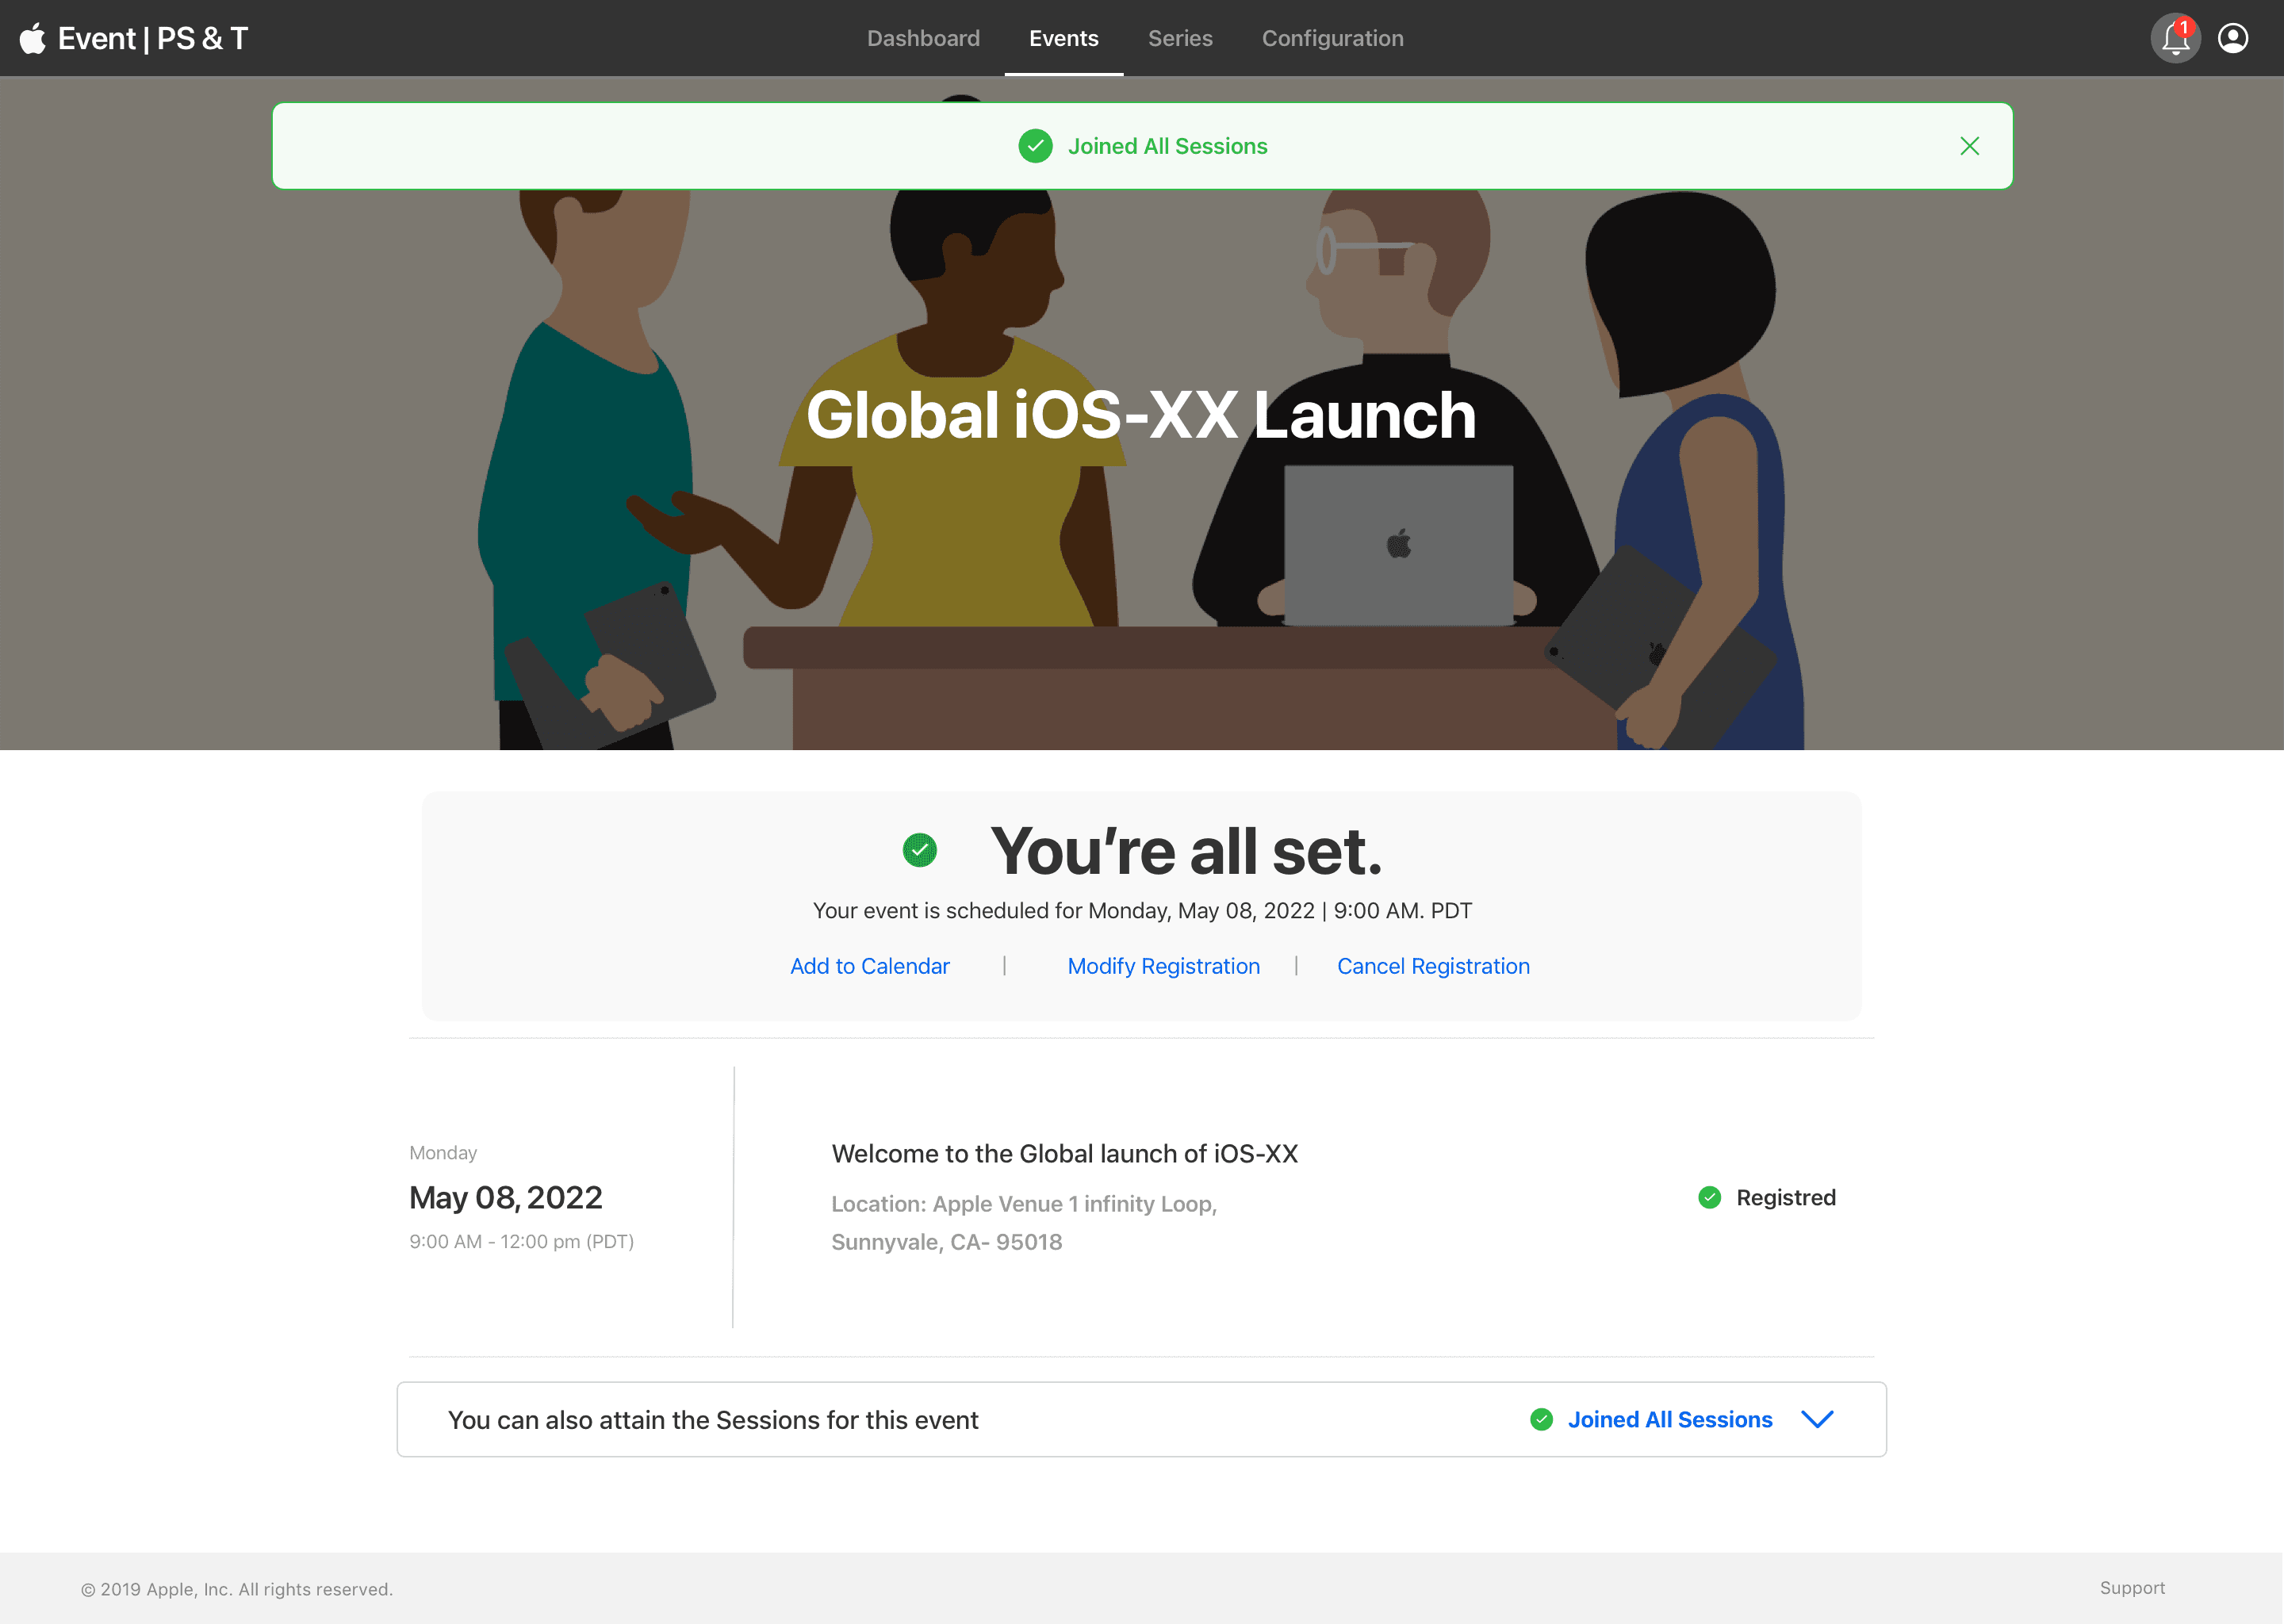Click check icon beside Joined All Sessions
This screenshot has height=1624, width=2284.
click(x=1541, y=1419)
